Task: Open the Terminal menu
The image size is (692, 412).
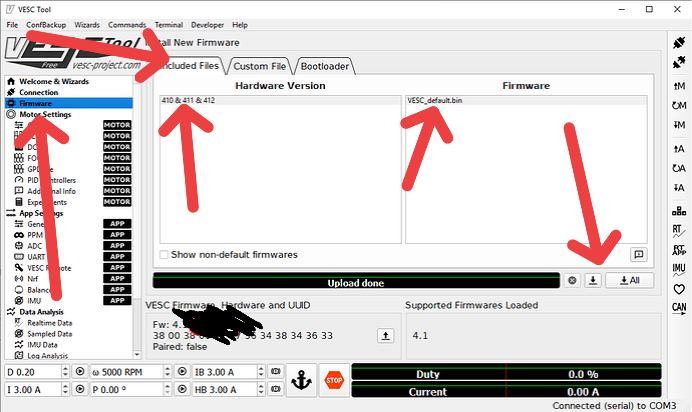Action: click(169, 25)
